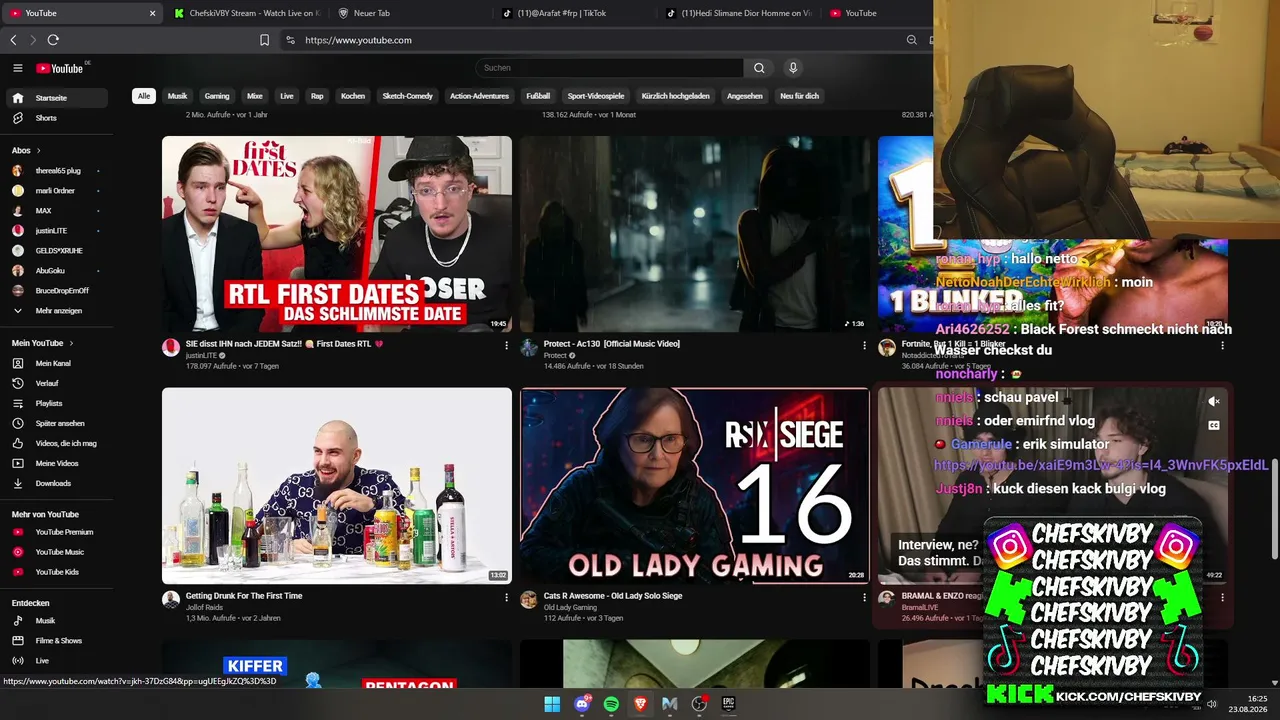The height and width of the screenshot is (720, 1280).
Task: Select the Mixe filter chip
Action: [x=255, y=96]
